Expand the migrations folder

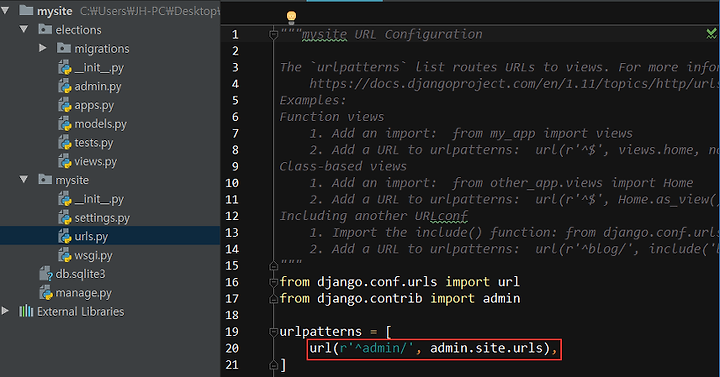point(43,48)
